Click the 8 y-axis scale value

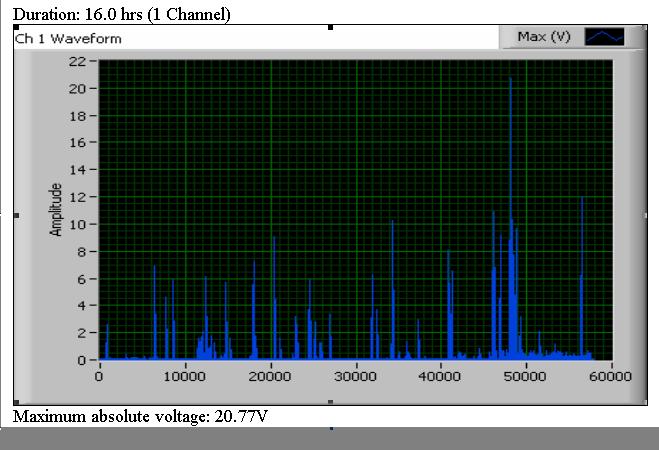pos(82,252)
